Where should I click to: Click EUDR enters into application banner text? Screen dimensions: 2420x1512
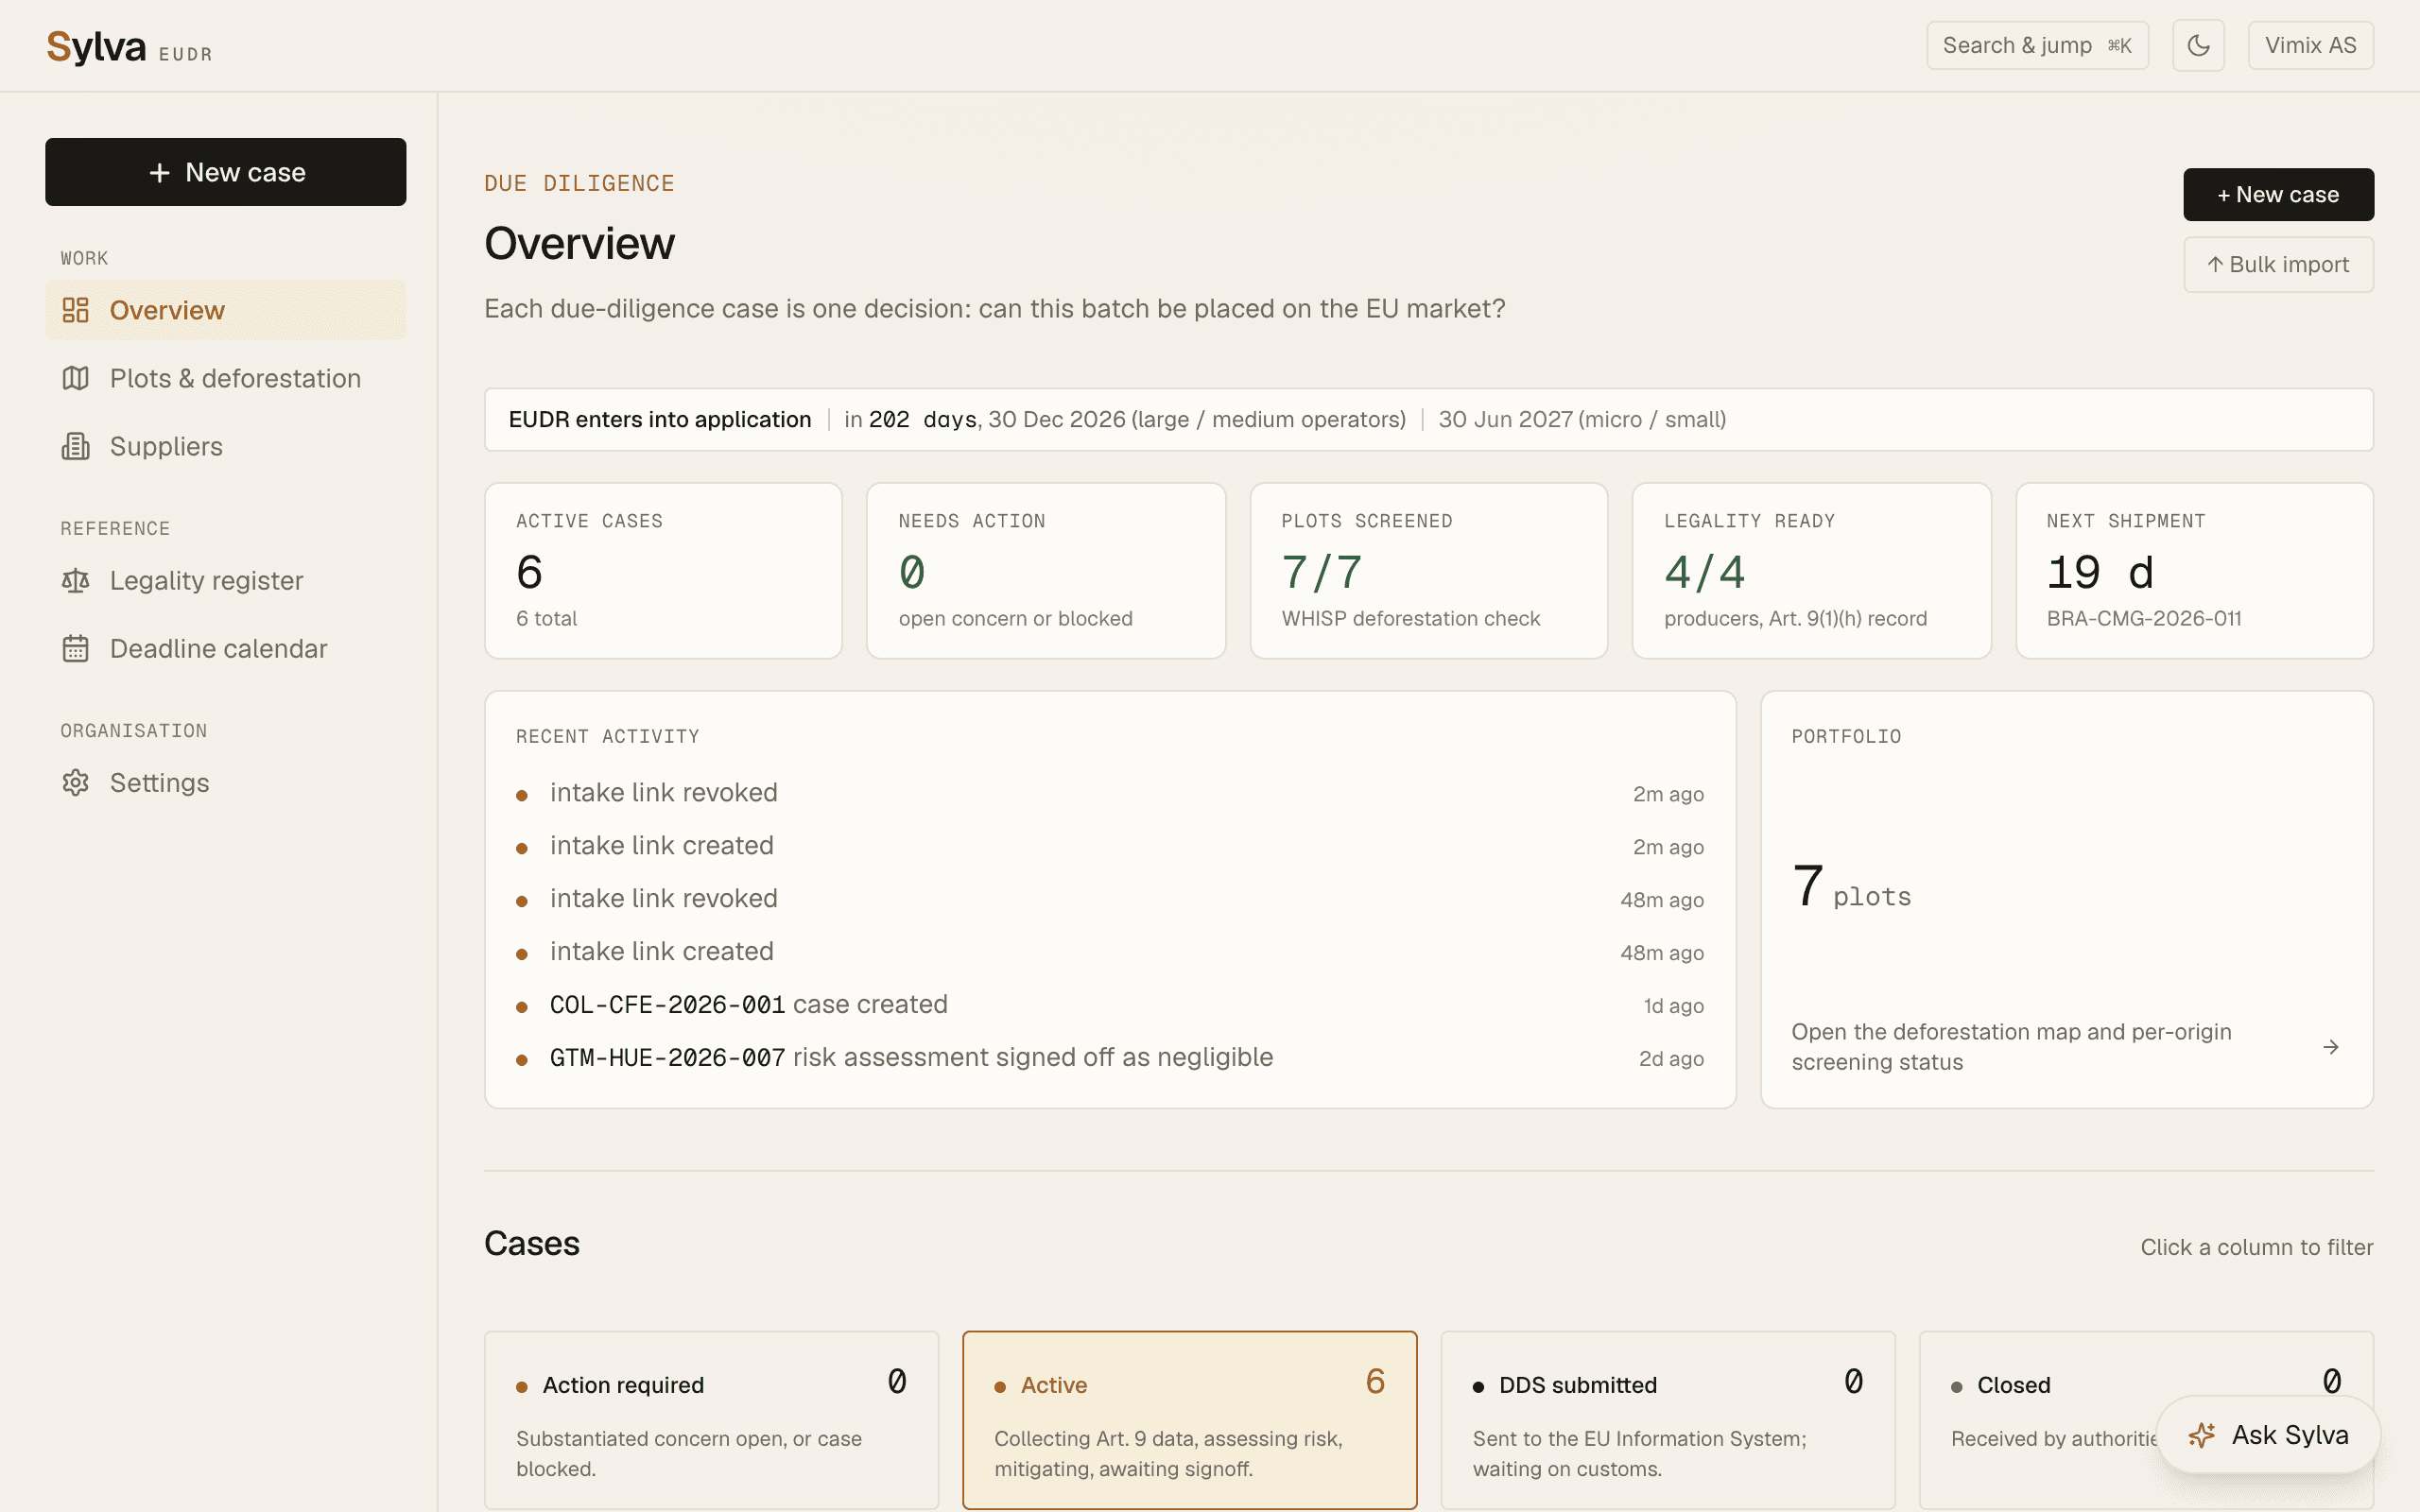[660, 419]
